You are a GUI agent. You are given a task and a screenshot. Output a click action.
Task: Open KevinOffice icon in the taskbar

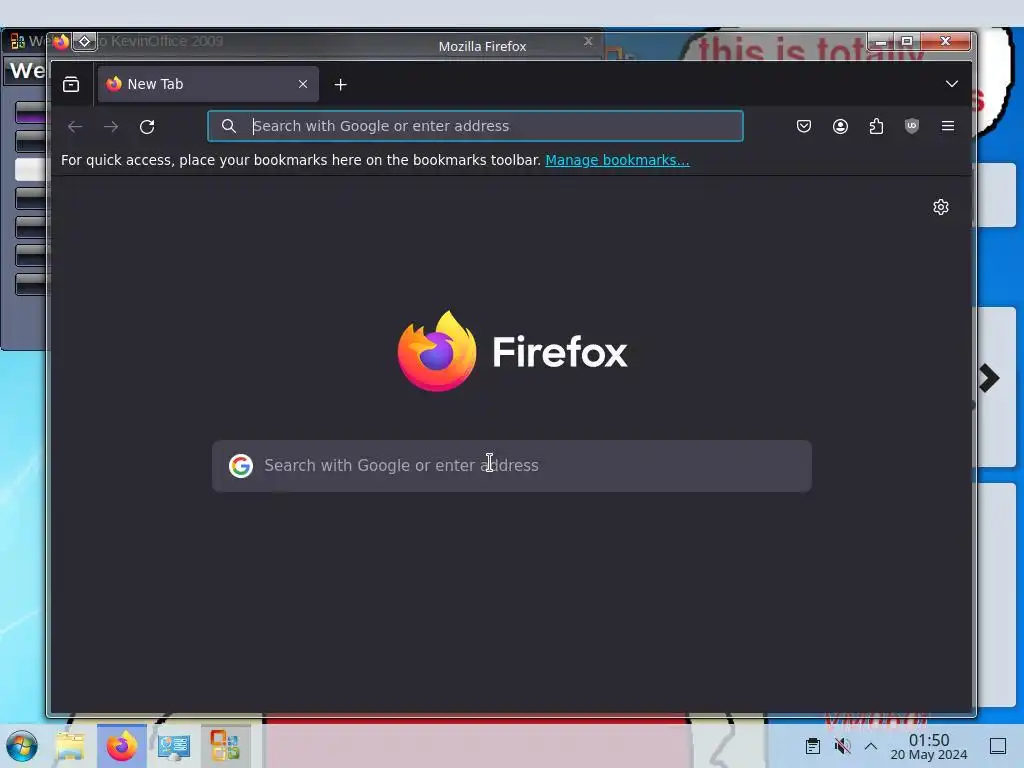pyautogui.click(x=225, y=746)
